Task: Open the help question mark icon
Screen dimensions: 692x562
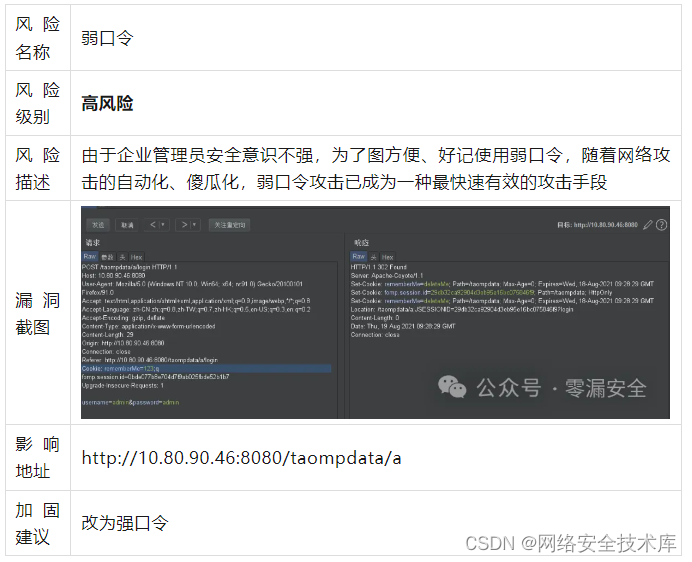Action: pos(661,225)
